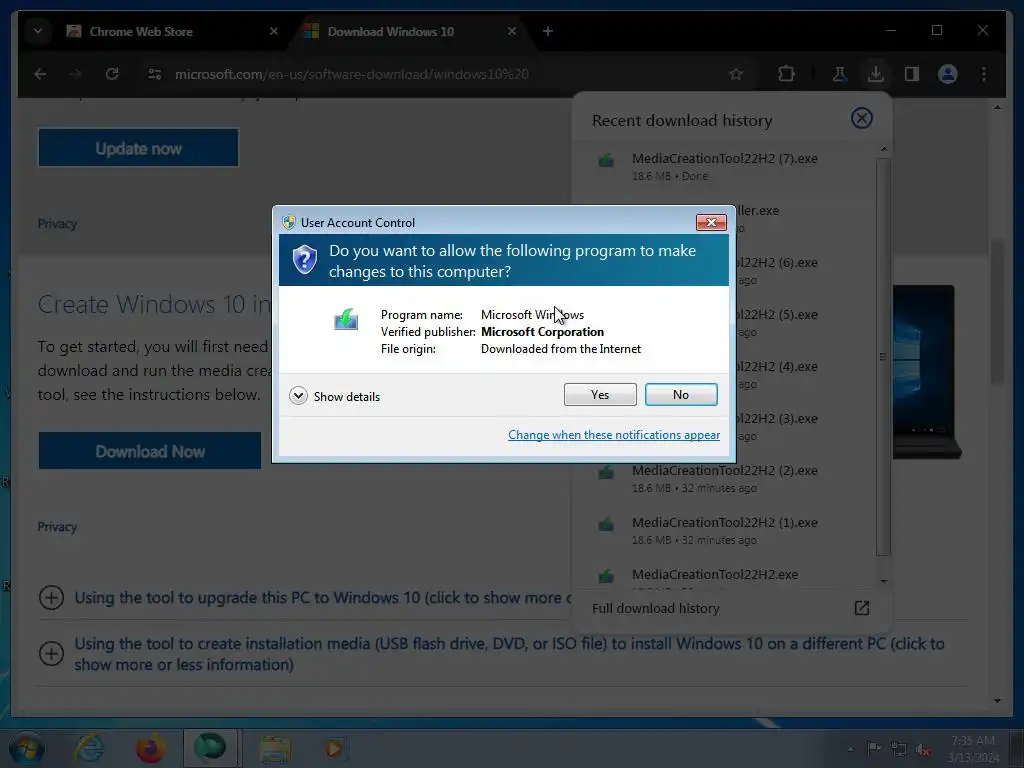Go back to the previous page

tap(40, 74)
